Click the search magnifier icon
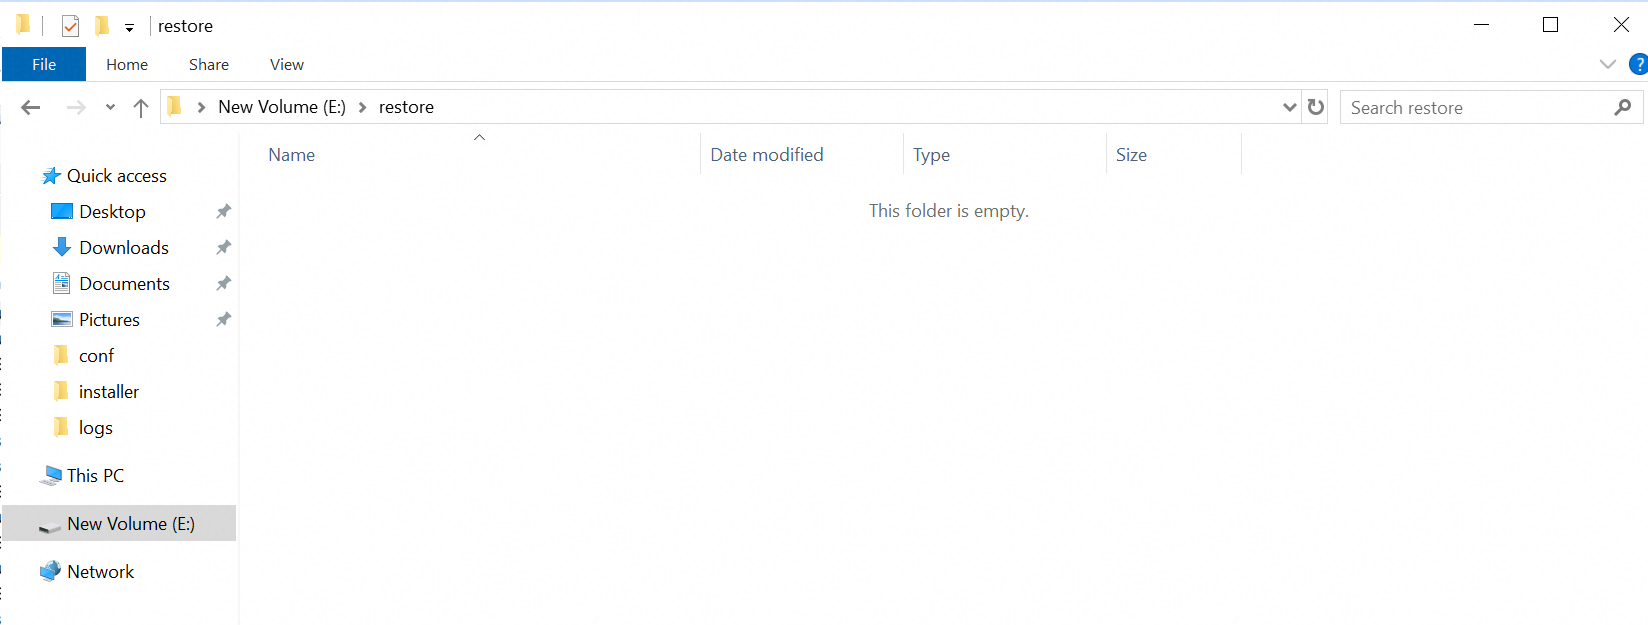Viewport: 1648px width, 625px height. click(1622, 107)
